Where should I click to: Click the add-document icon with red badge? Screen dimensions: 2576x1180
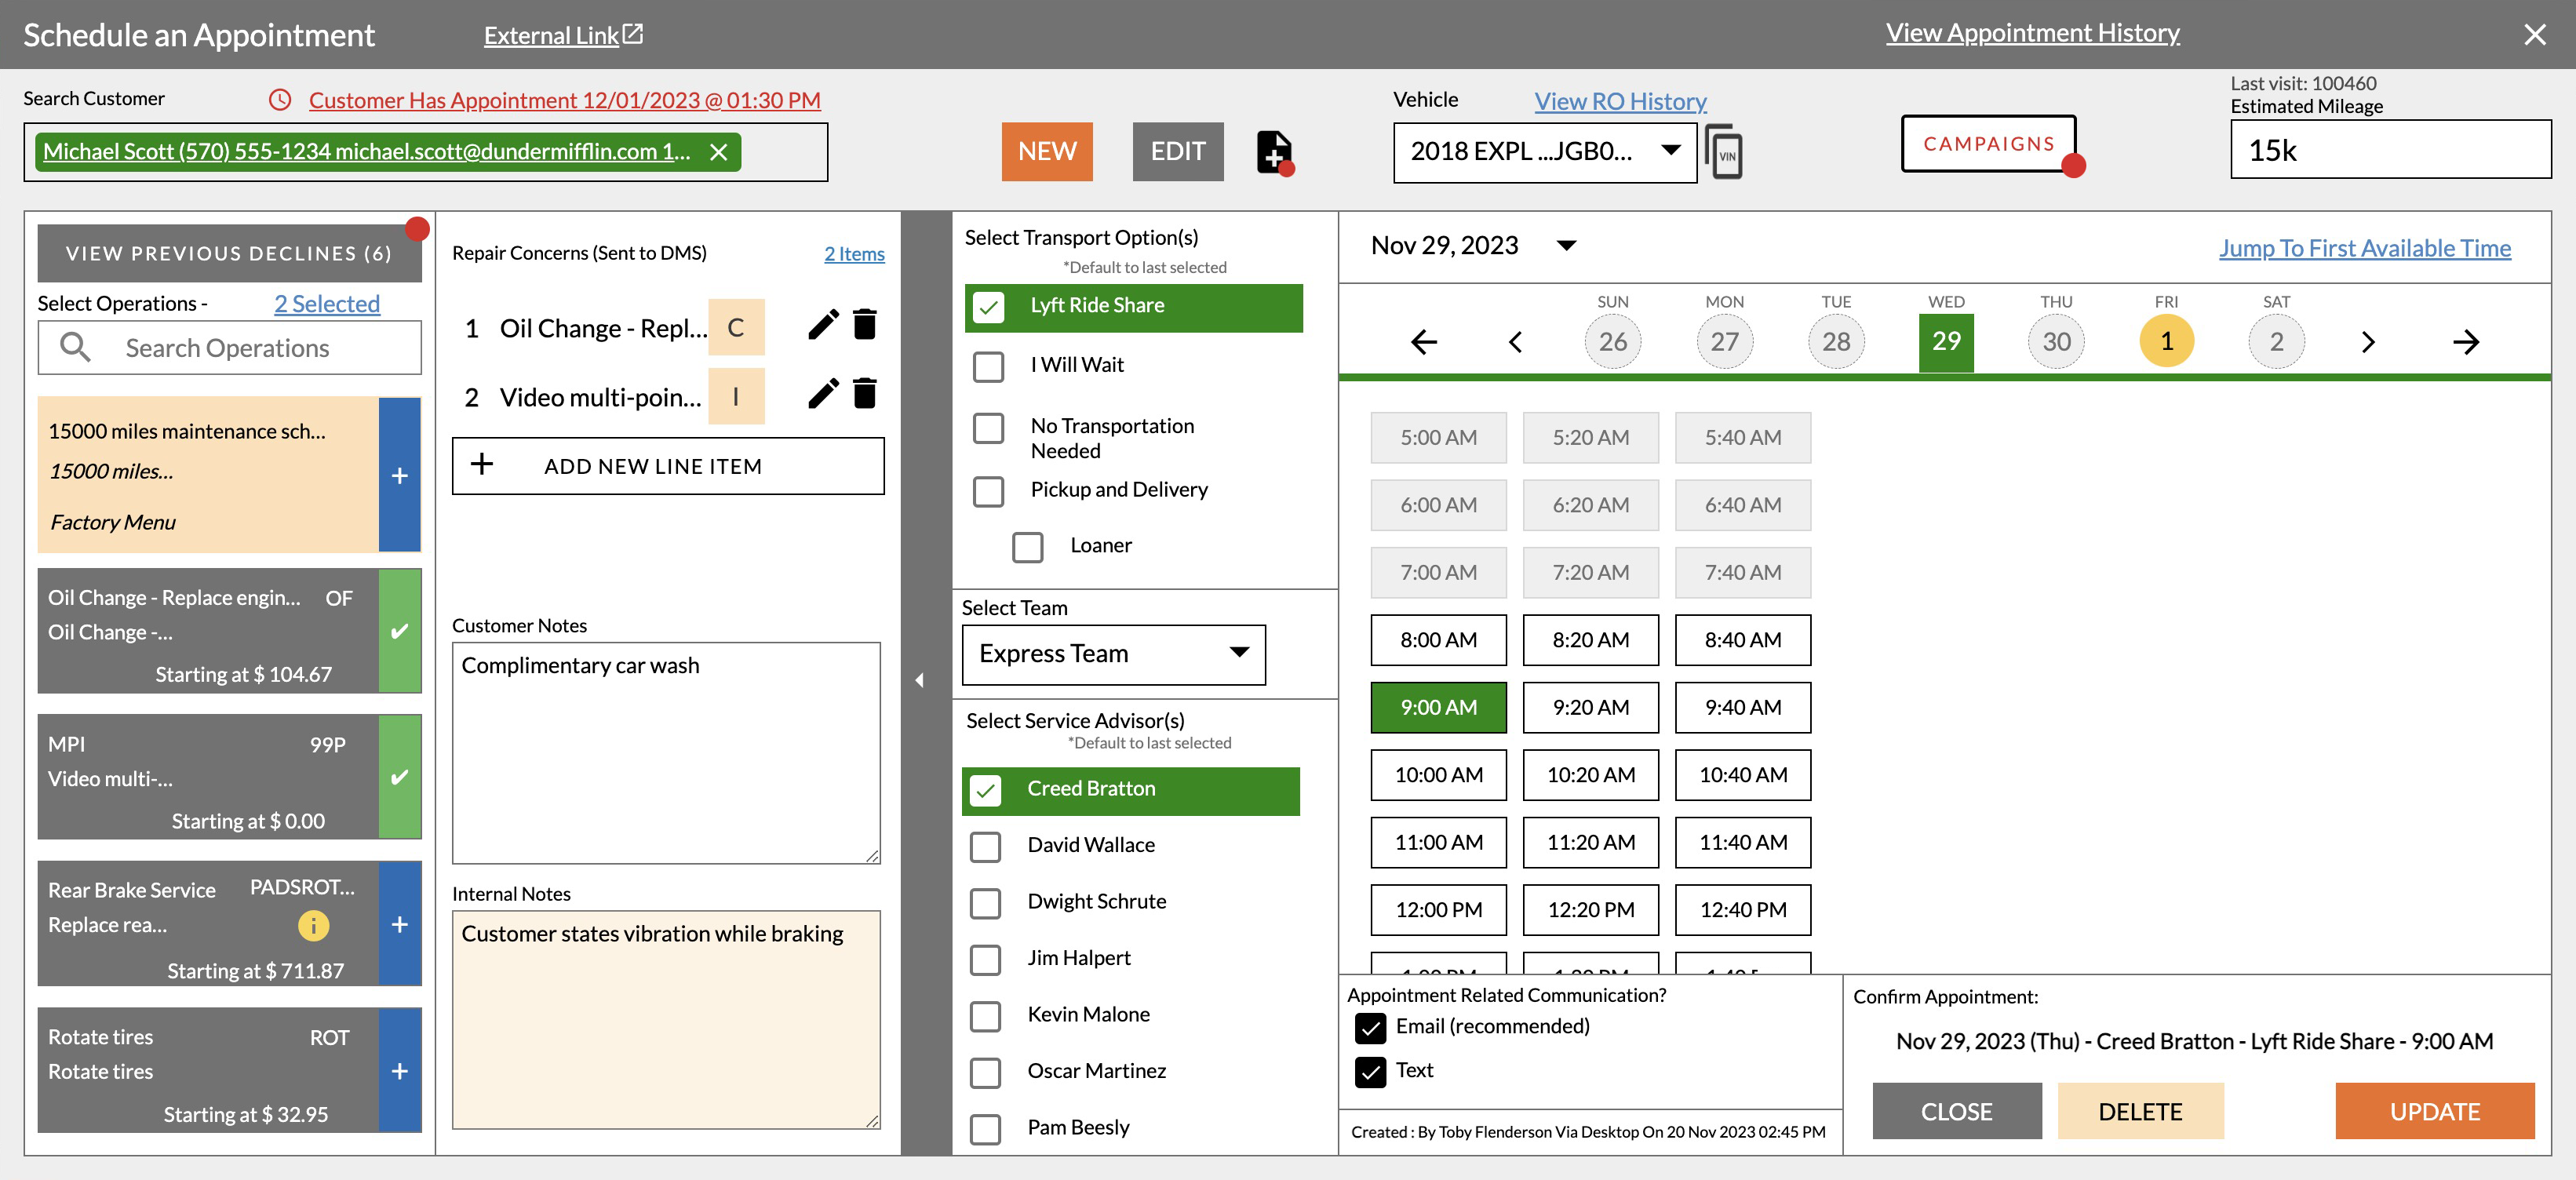pos(1272,151)
